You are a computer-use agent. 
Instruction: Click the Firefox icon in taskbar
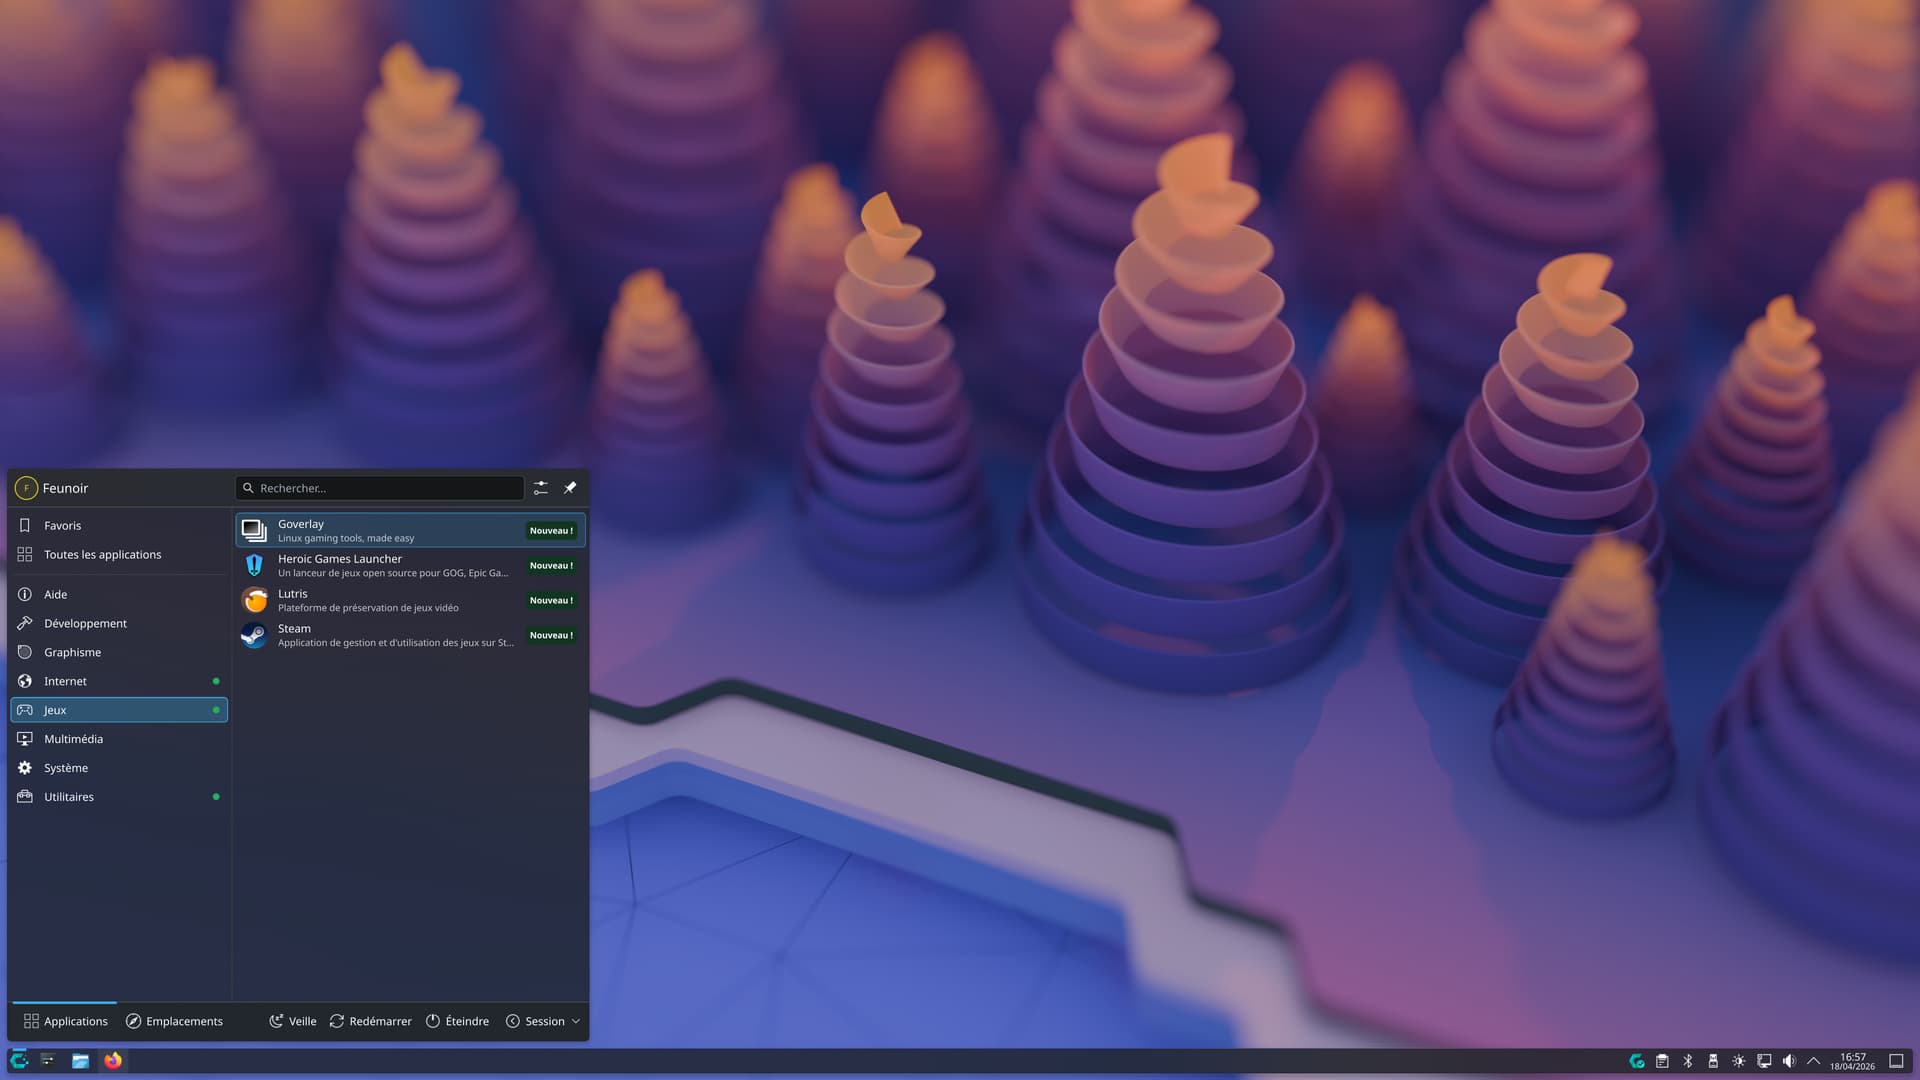pos(113,1061)
